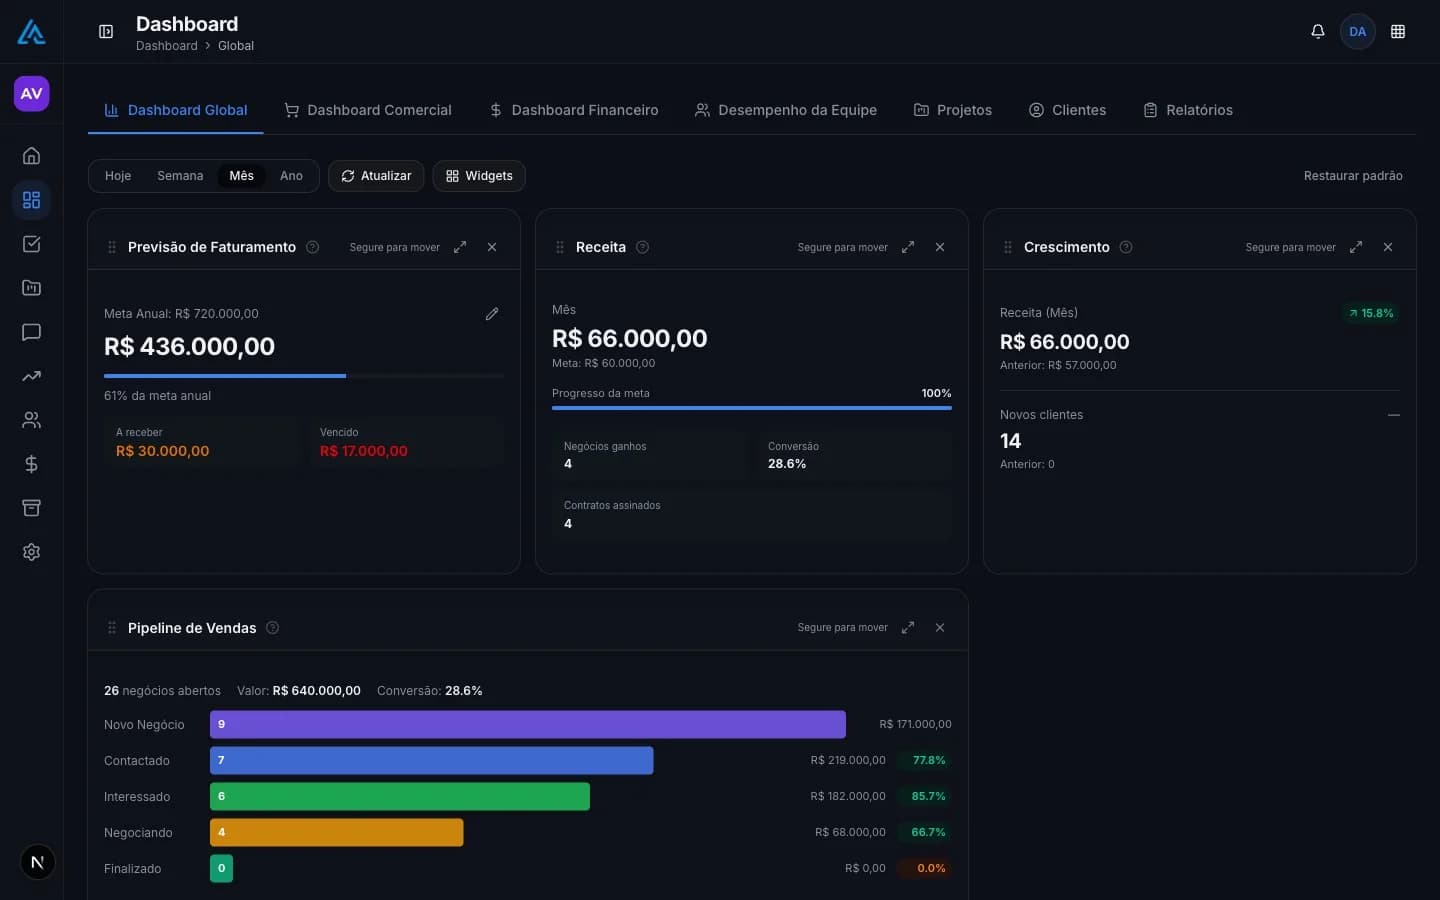1440x900 pixels.
Task: Click the orange Negociando pipeline bar
Action: click(337, 832)
